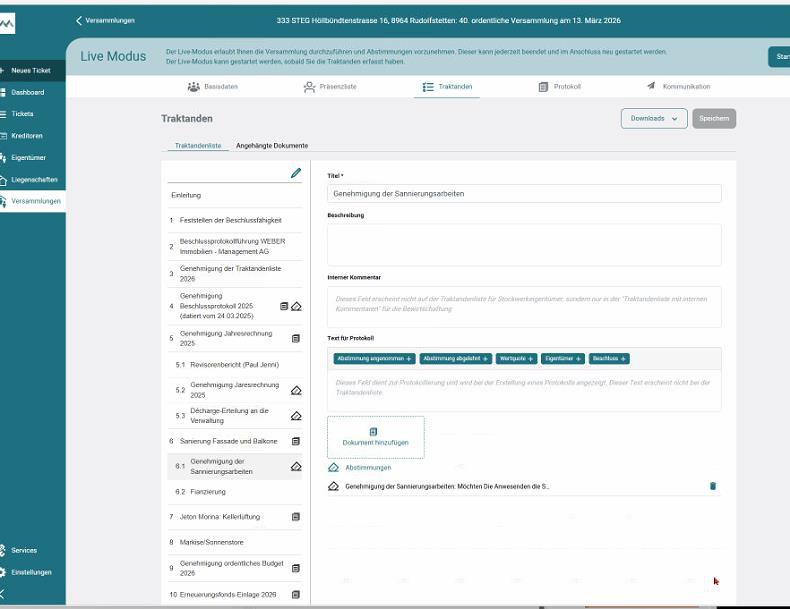Screen dimensions: 790x609
Task: Click the Abstimmungen vote icon
Action: (334, 467)
